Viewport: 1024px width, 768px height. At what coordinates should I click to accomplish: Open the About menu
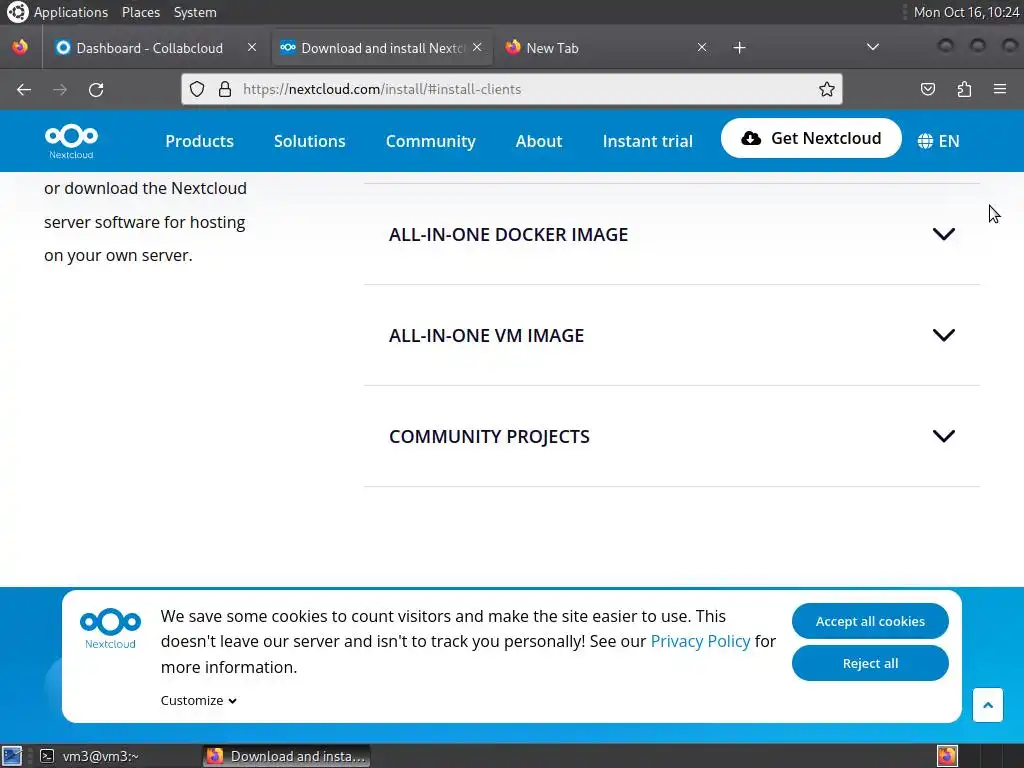pyautogui.click(x=539, y=141)
